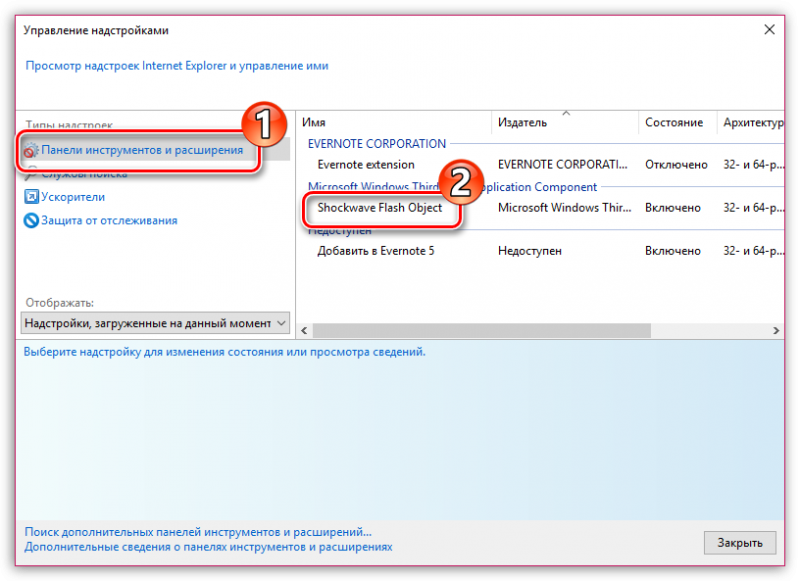The image size is (800, 581).
Task: Open Поиск дополнительных панелей инструментов link
Action: [198, 533]
